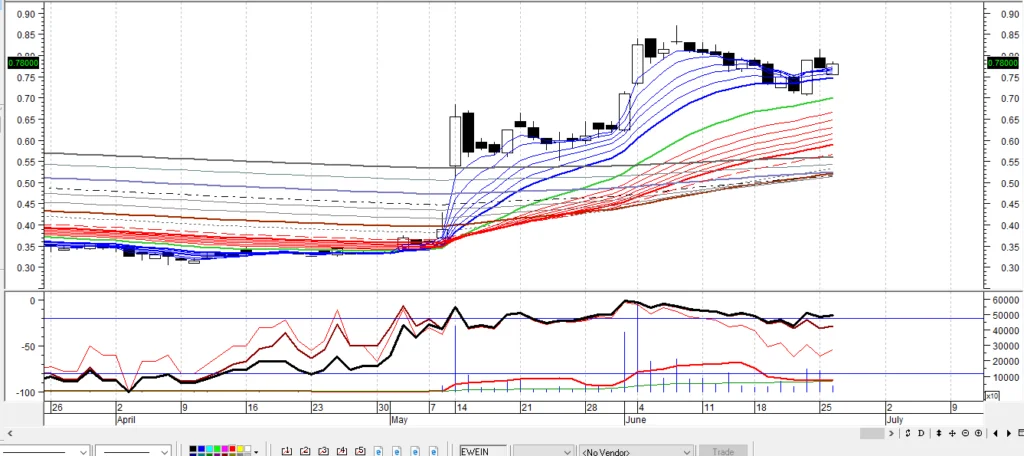Pick the blue color swatch

(201, 450)
